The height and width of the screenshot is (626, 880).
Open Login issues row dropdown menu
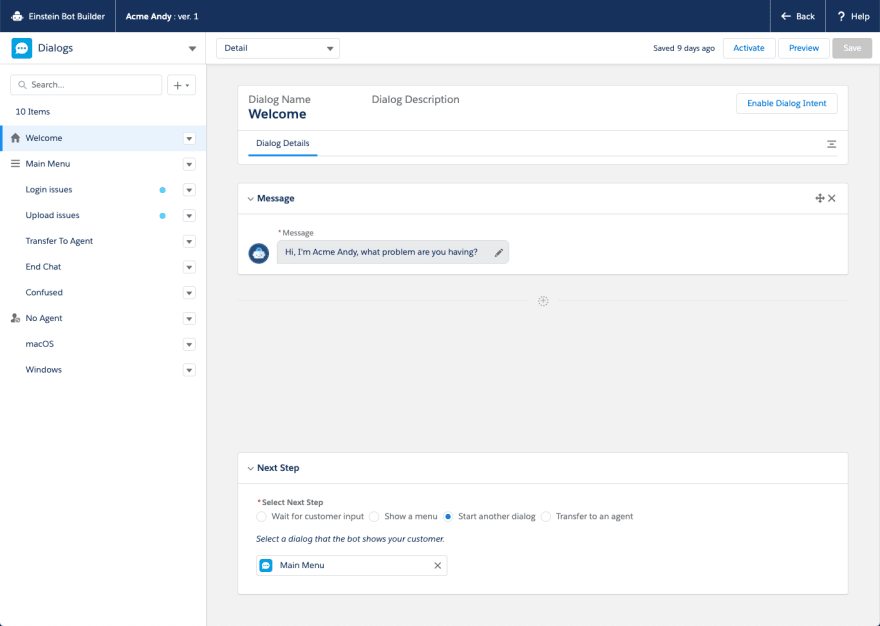coord(189,190)
